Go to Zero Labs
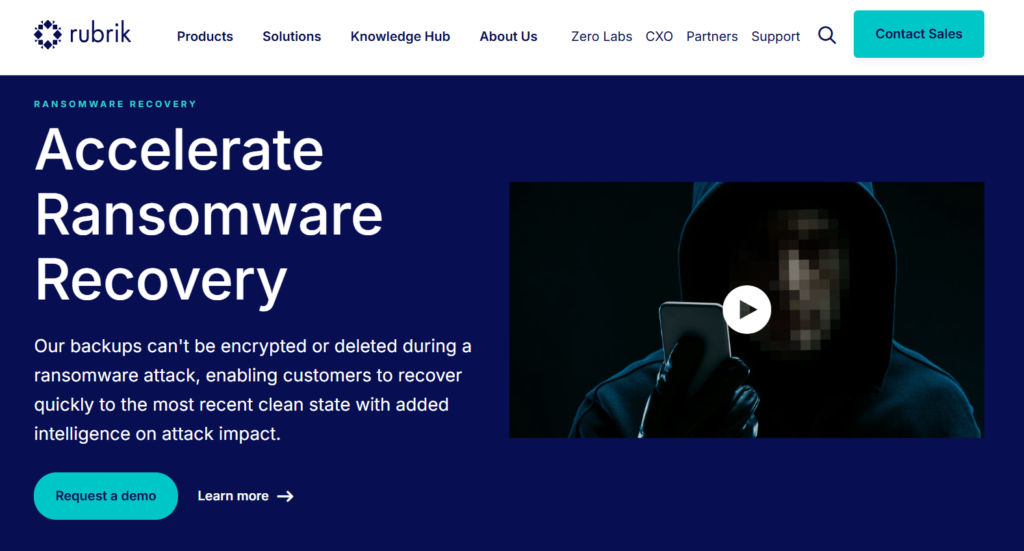 point(601,37)
